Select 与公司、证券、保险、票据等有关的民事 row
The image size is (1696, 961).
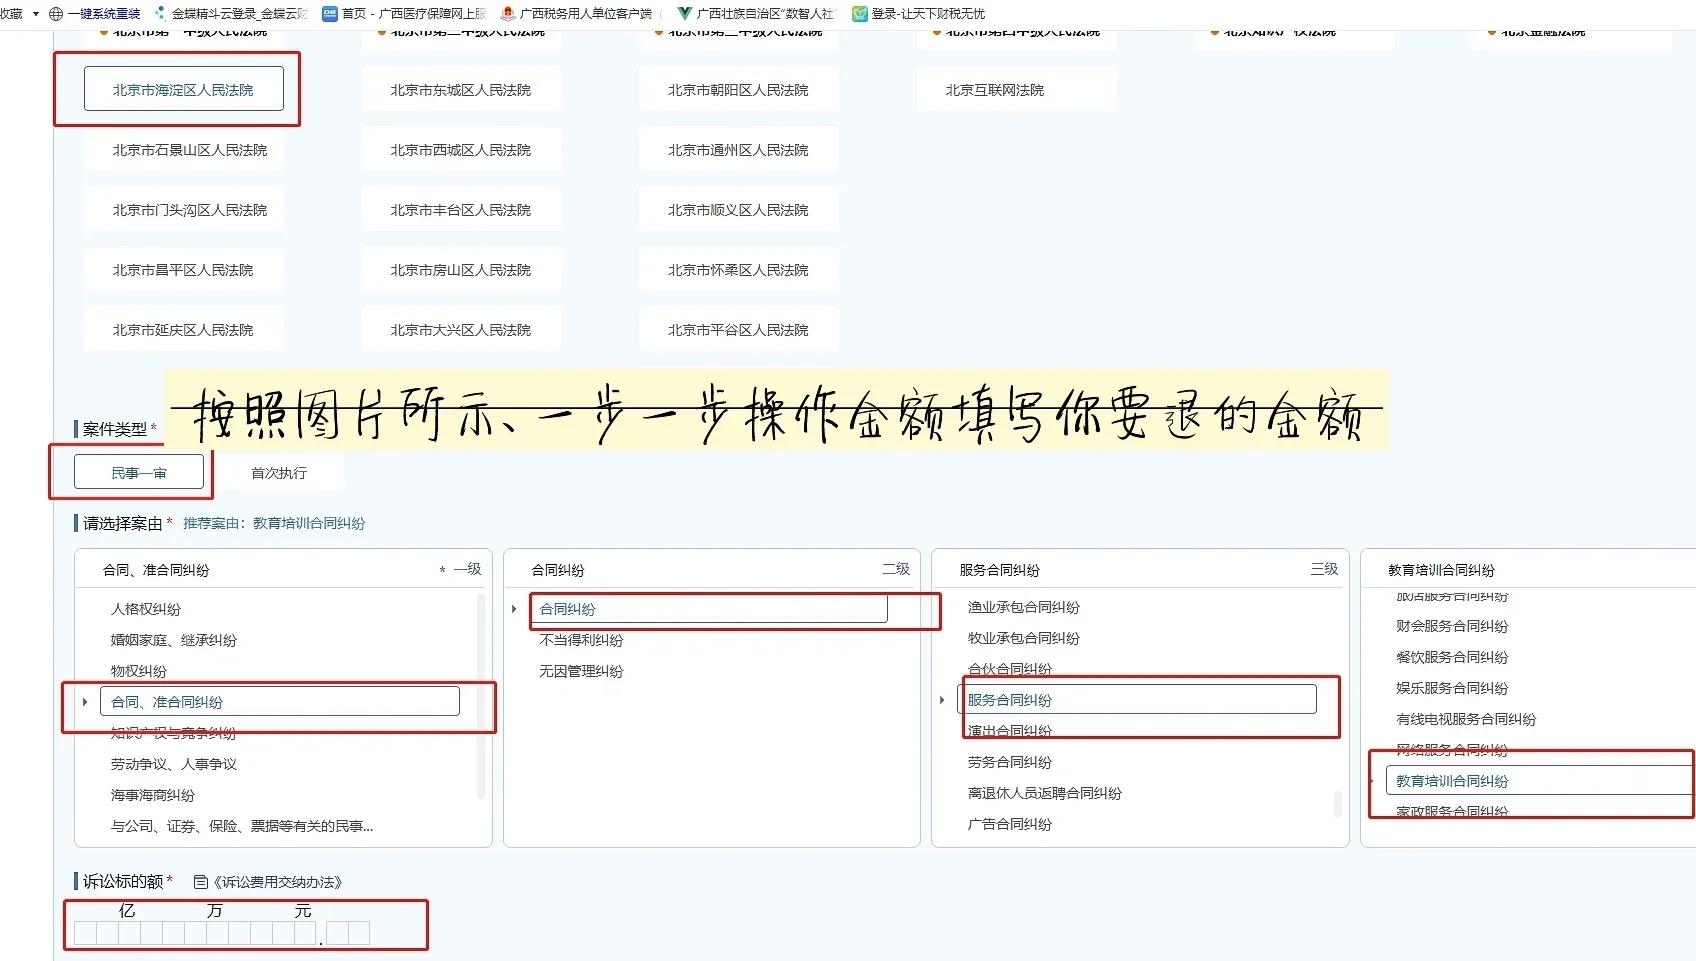point(242,826)
